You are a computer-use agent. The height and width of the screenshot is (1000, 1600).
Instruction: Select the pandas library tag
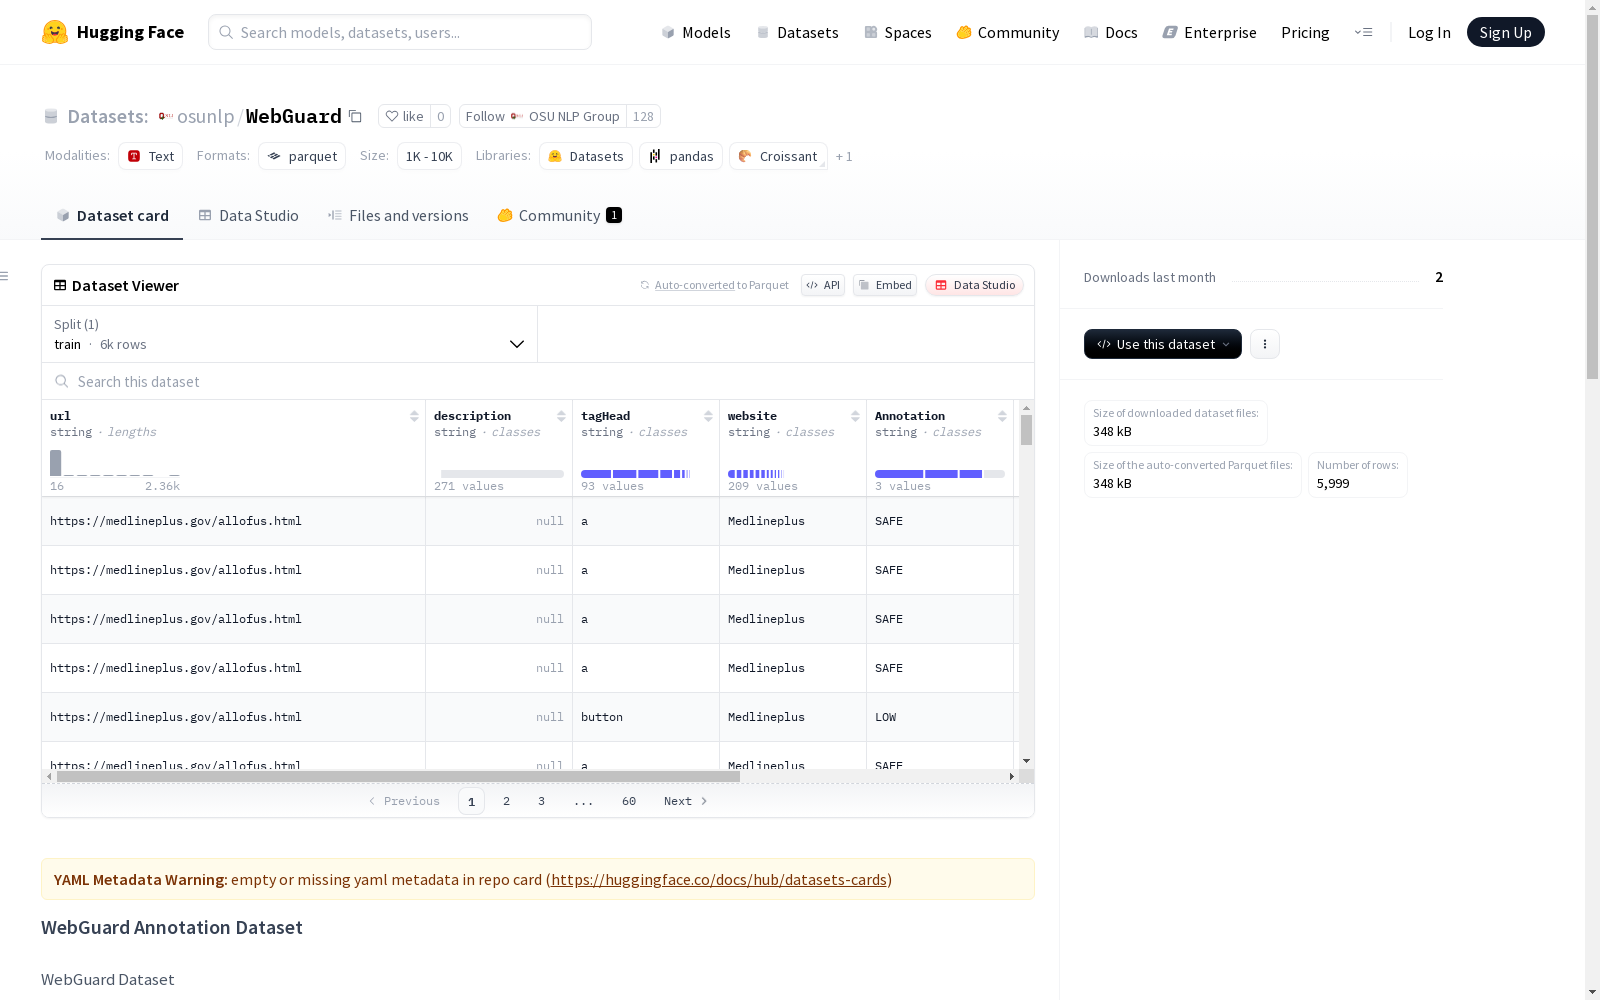[681, 156]
